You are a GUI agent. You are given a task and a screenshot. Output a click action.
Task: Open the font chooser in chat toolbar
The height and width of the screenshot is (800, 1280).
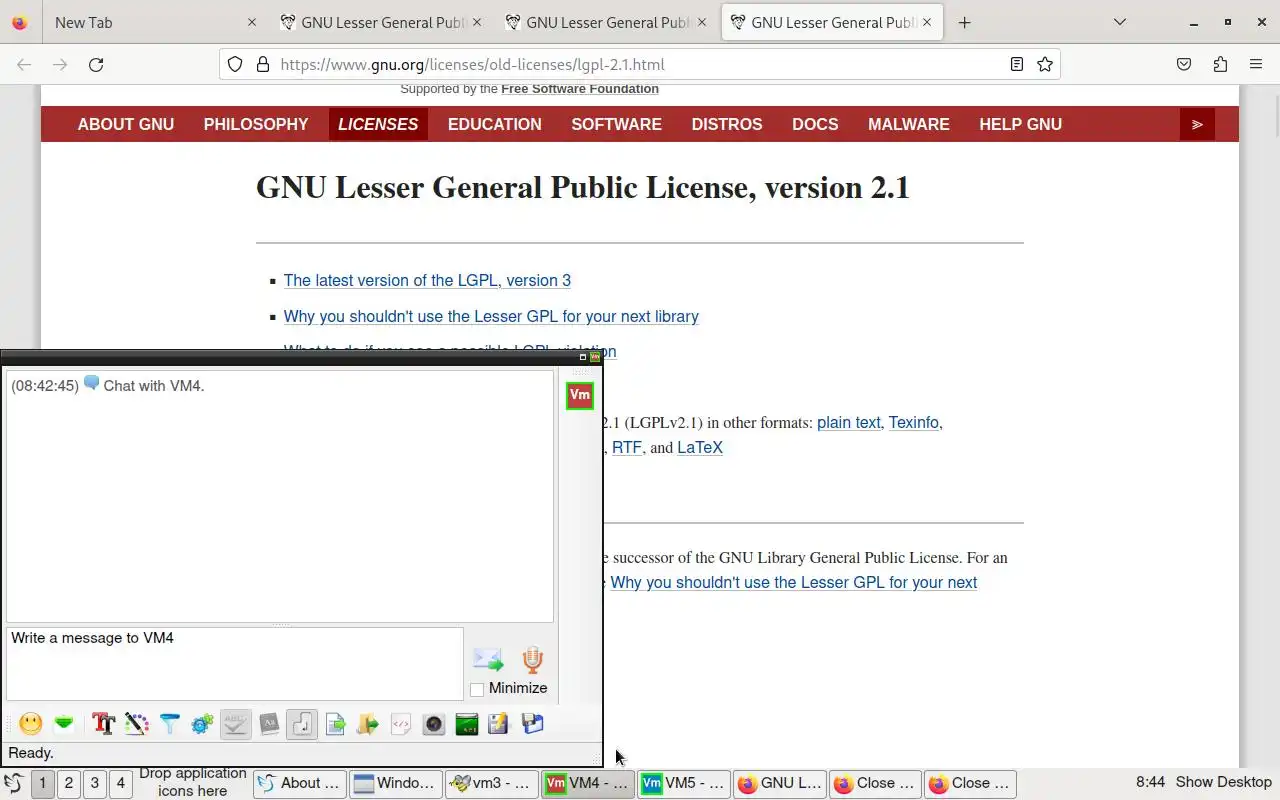(x=103, y=724)
